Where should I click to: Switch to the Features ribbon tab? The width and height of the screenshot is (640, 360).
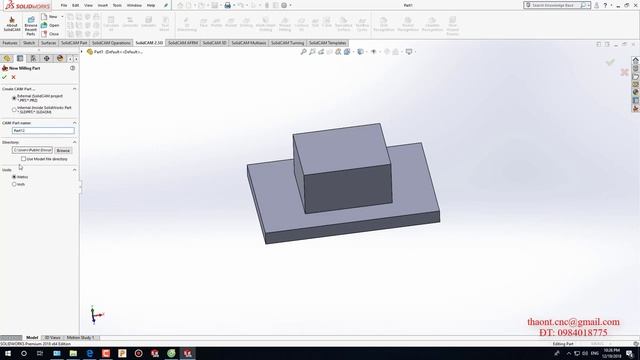tap(10, 43)
